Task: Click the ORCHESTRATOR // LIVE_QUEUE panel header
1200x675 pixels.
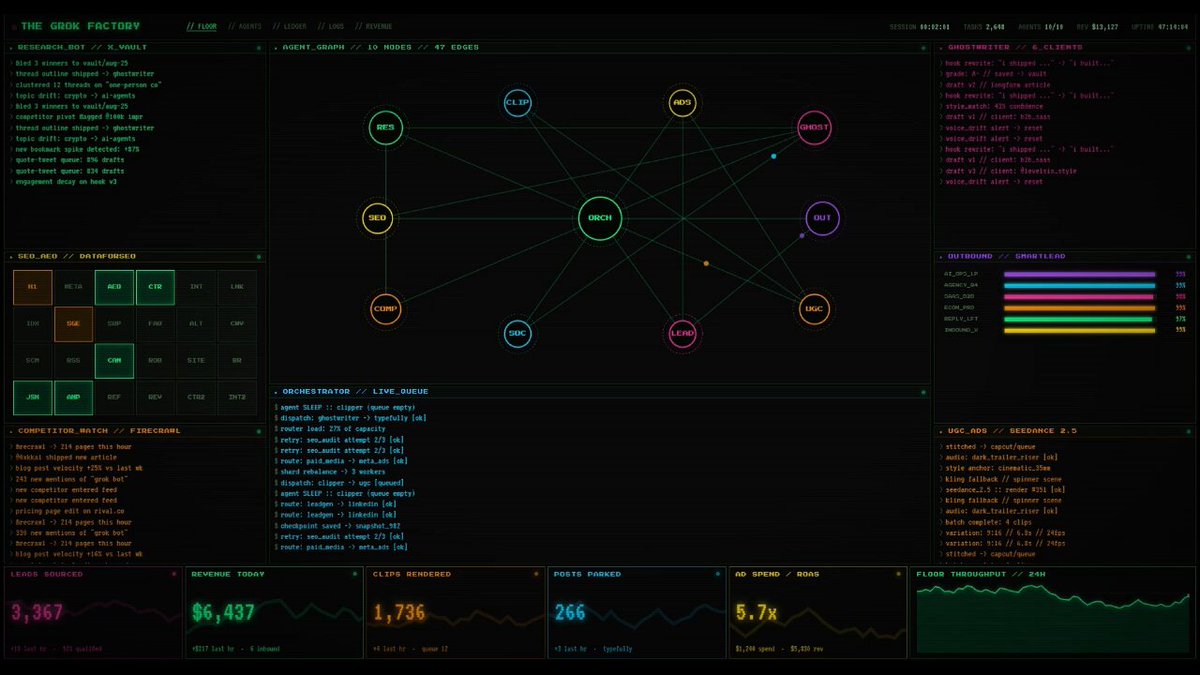Action: tap(600, 391)
